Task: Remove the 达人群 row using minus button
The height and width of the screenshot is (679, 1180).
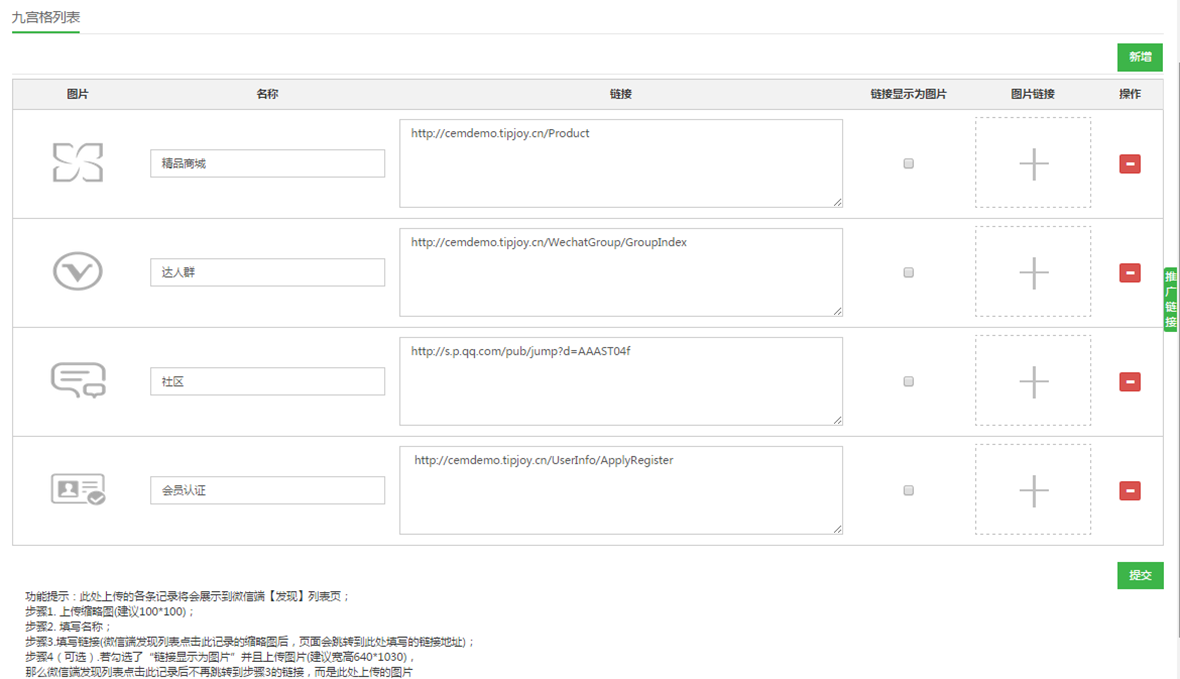Action: coord(1130,273)
